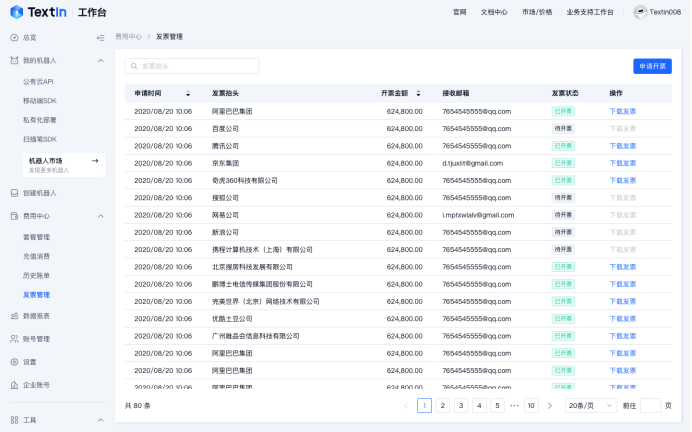Open 官网 link in top bar
Image resolution: width=692 pixels, height=432 pixels.
point(459,12)
